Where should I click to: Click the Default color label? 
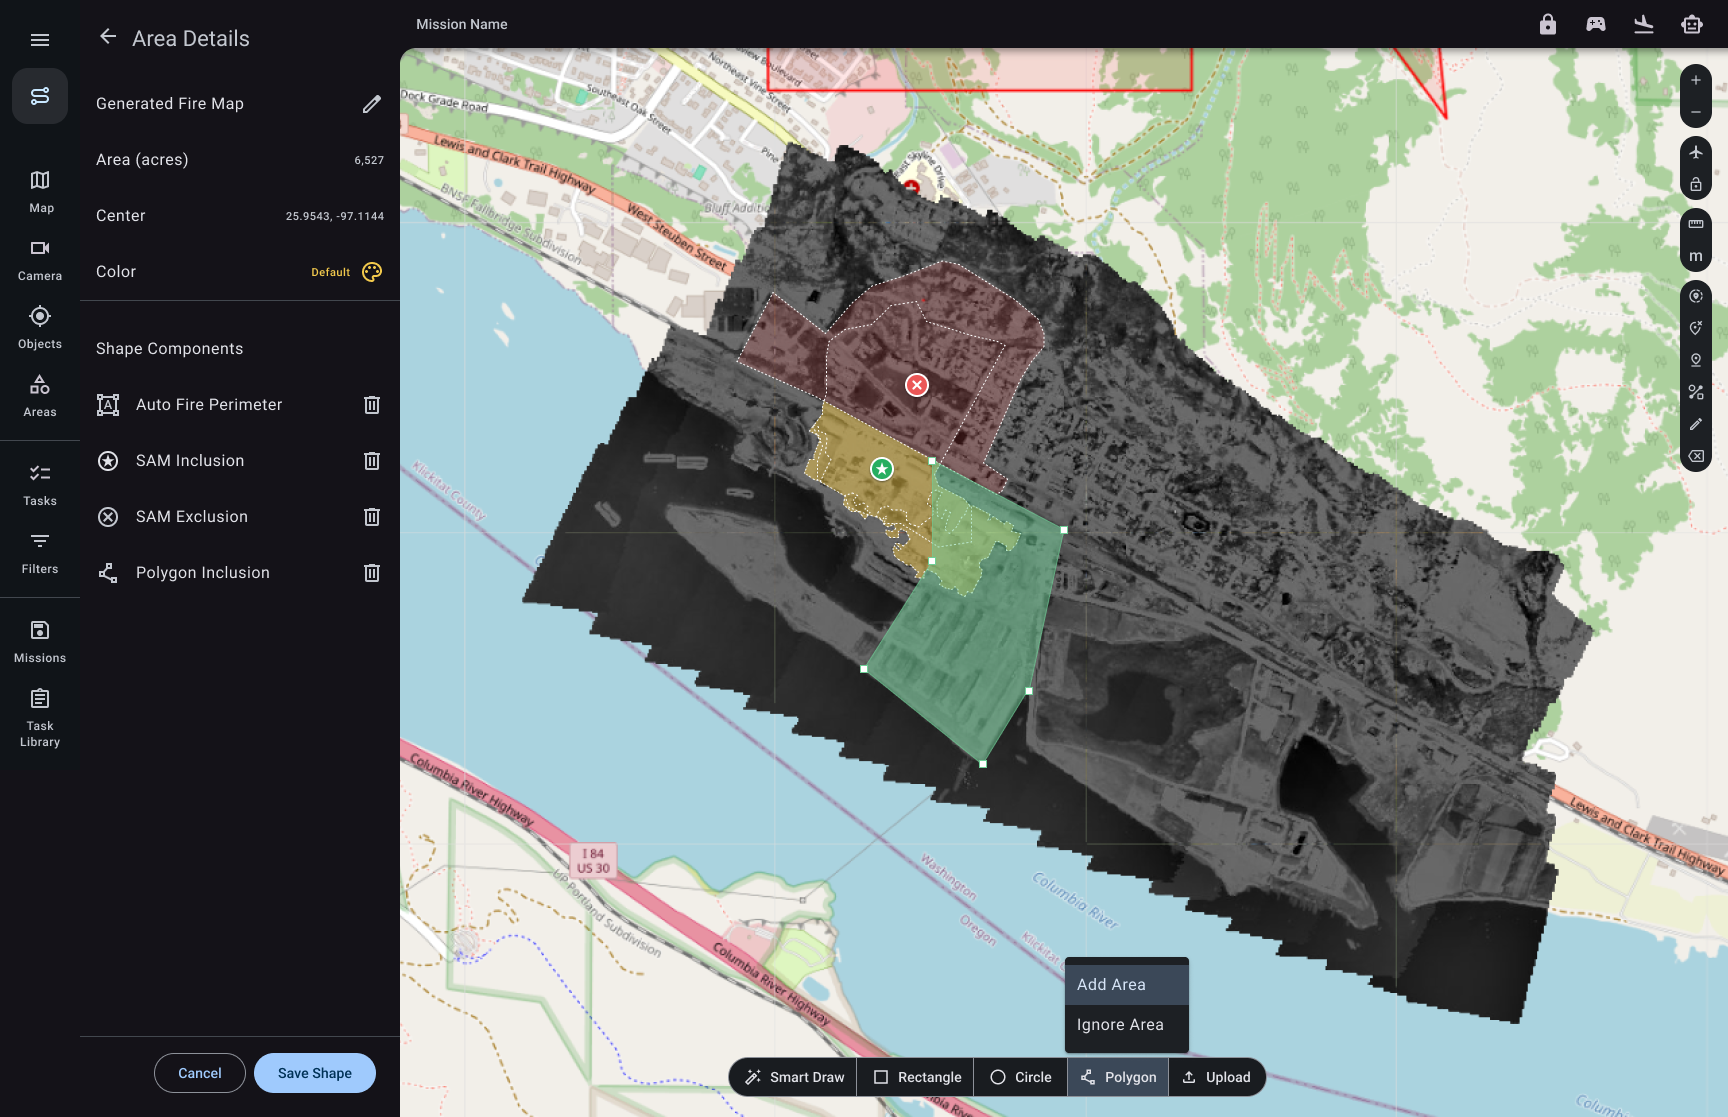tap(331, 272)
